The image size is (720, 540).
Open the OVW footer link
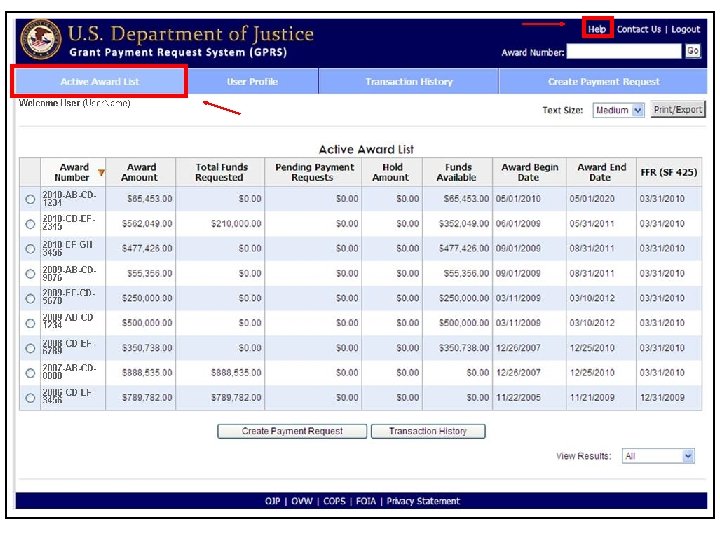point(302,501)
